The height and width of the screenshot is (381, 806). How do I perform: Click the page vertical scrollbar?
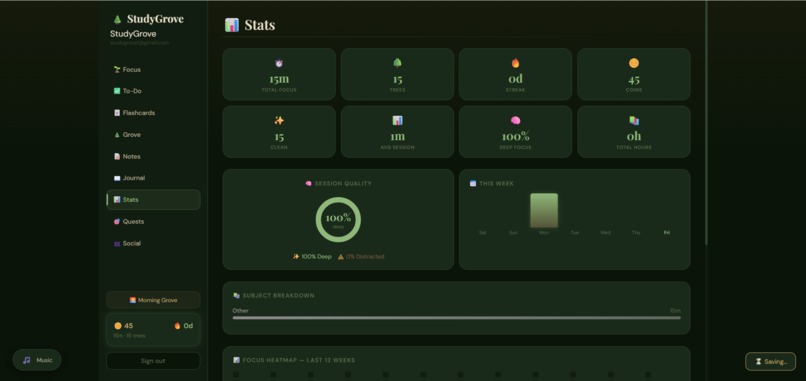(x=706, y=123)
